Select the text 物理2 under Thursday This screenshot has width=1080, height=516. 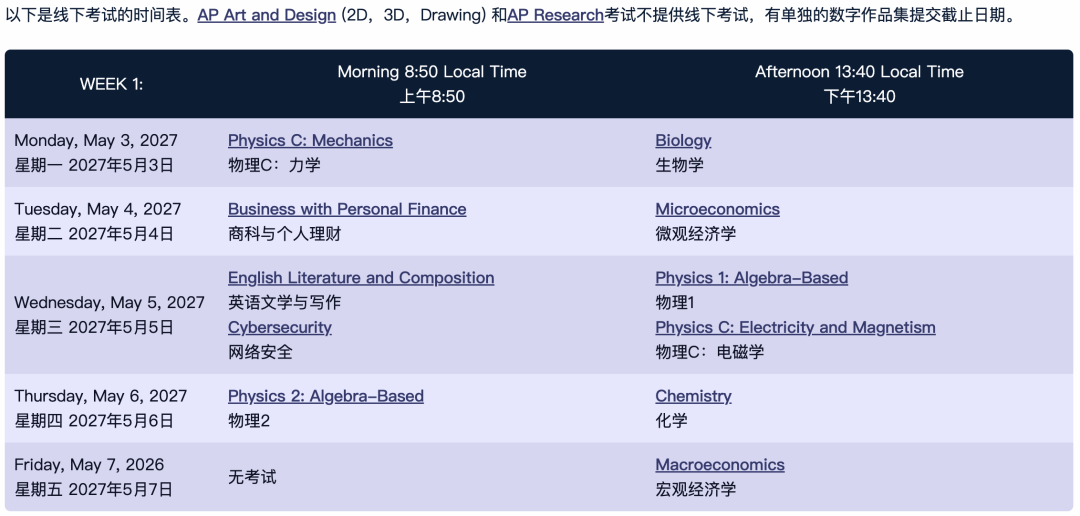tap(249, 421)
